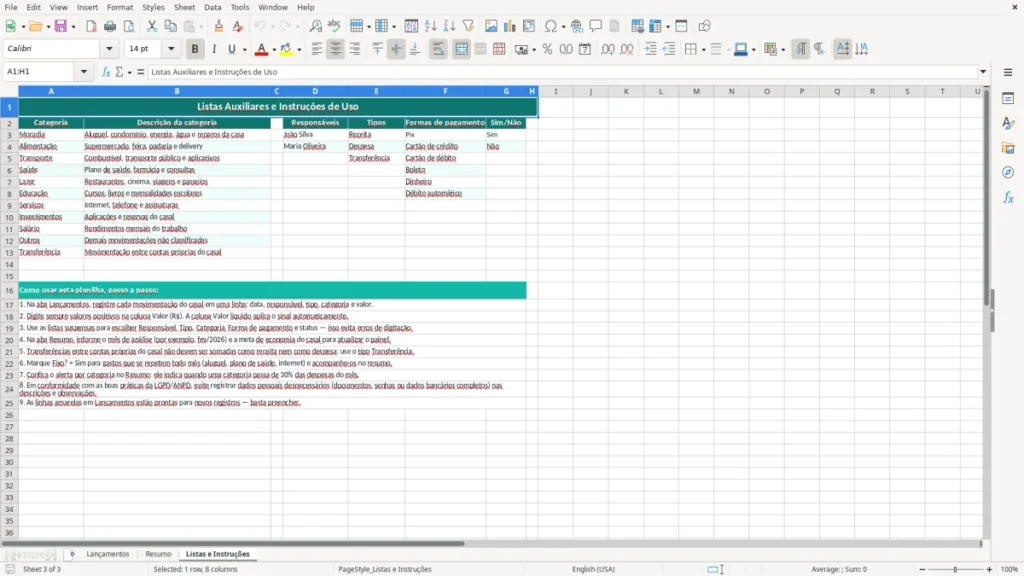Insert hyperlink icon
Viewport: 1024px width, 576px height.
point(577,26)
